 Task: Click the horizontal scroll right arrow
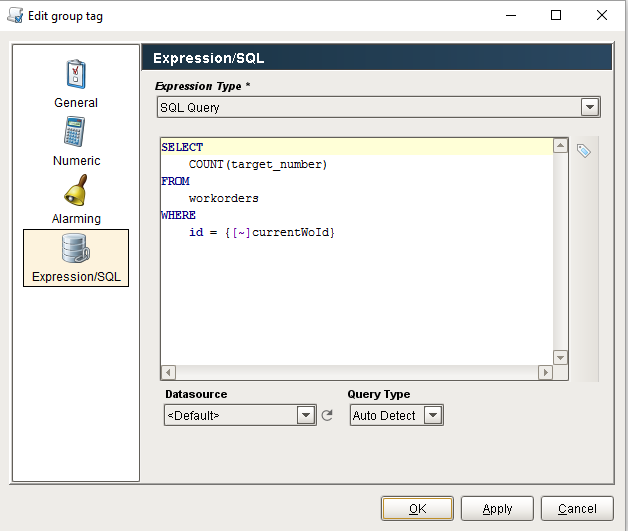tap(545, 372)
